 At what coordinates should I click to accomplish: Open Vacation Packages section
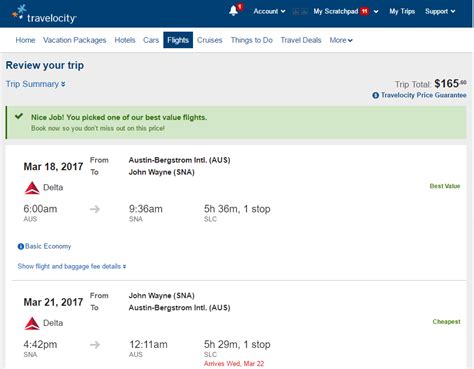point(75,40)
